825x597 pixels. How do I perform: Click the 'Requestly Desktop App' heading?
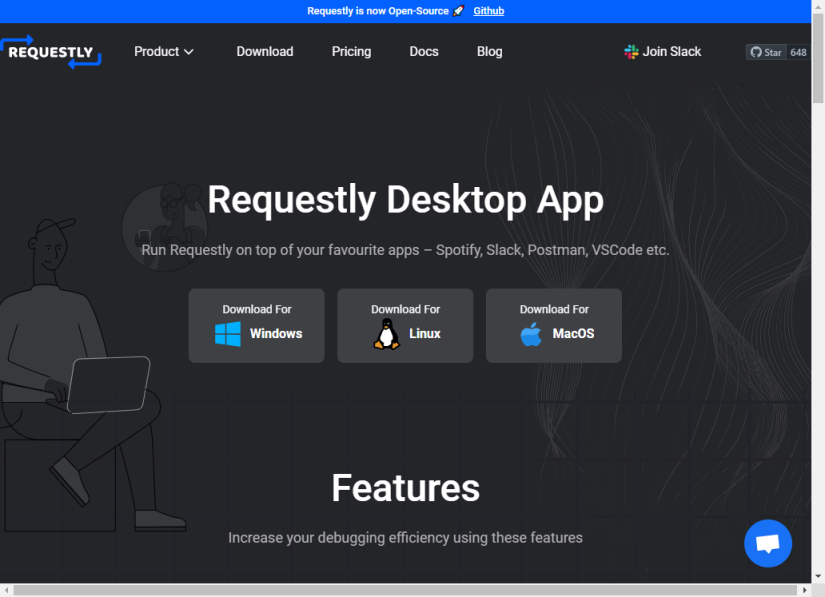[x=405, y=200]
